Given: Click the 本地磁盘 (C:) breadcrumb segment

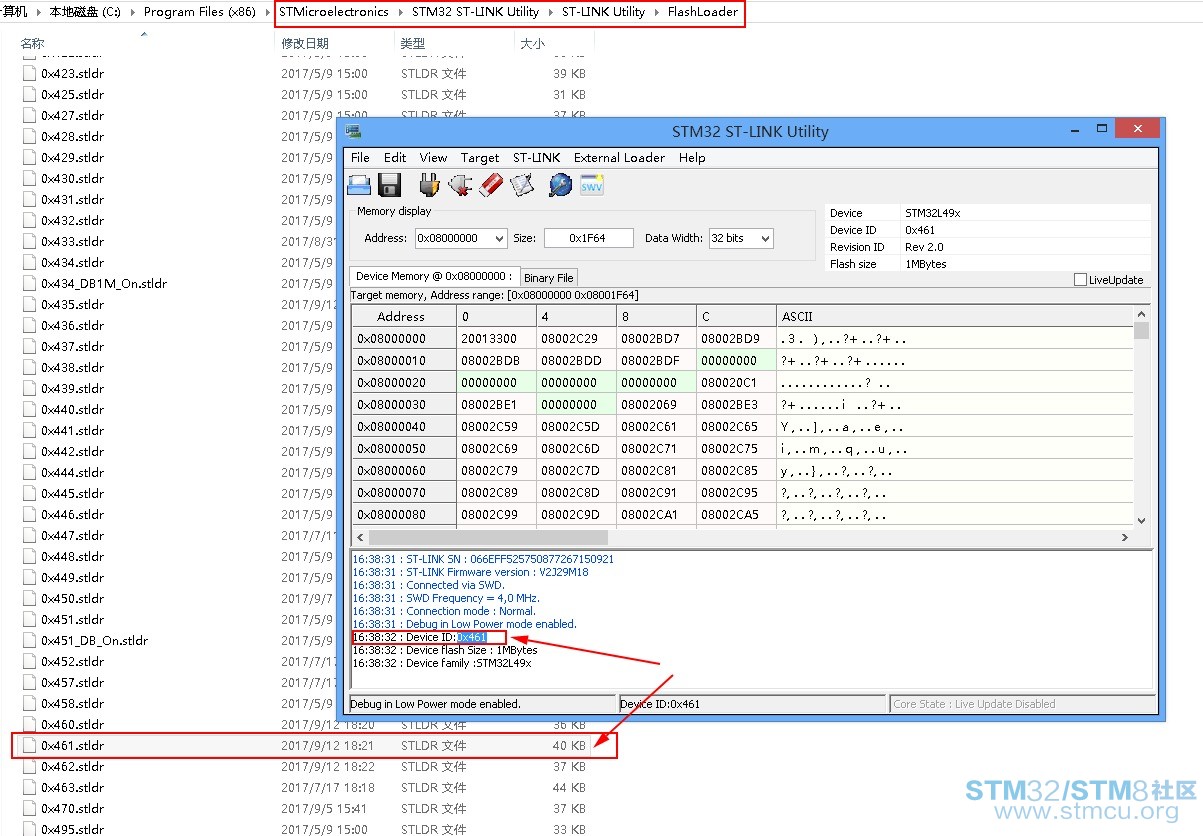Looking at the screenshot, I should [85, 12].
